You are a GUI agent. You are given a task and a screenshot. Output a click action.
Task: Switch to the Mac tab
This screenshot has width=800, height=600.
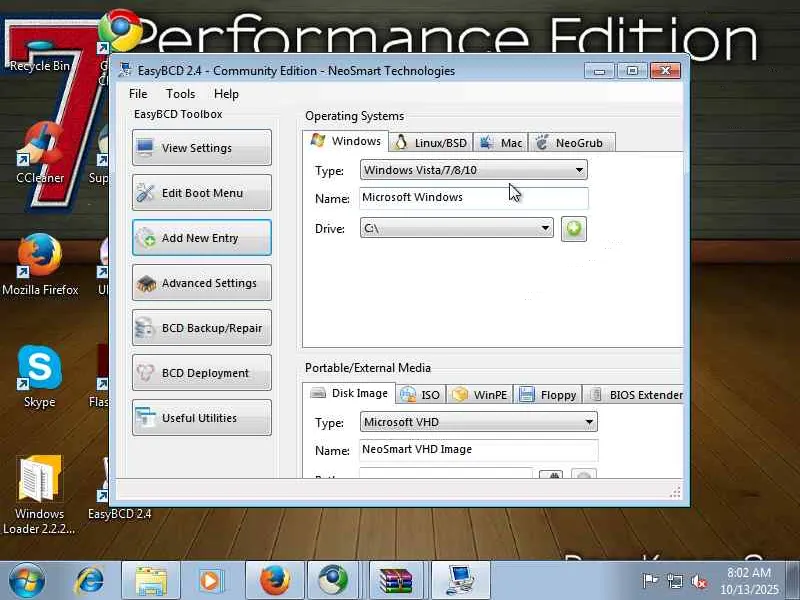point(501,143)
